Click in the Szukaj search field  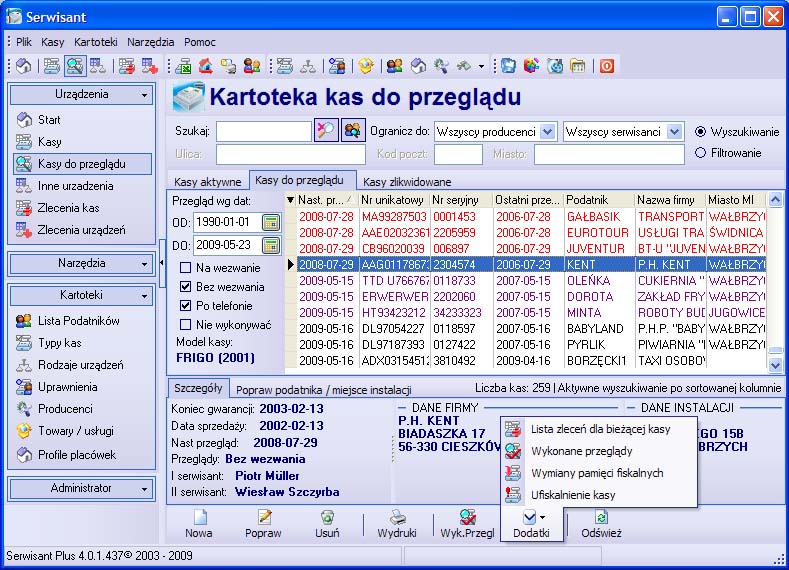(x=264, y=131)
